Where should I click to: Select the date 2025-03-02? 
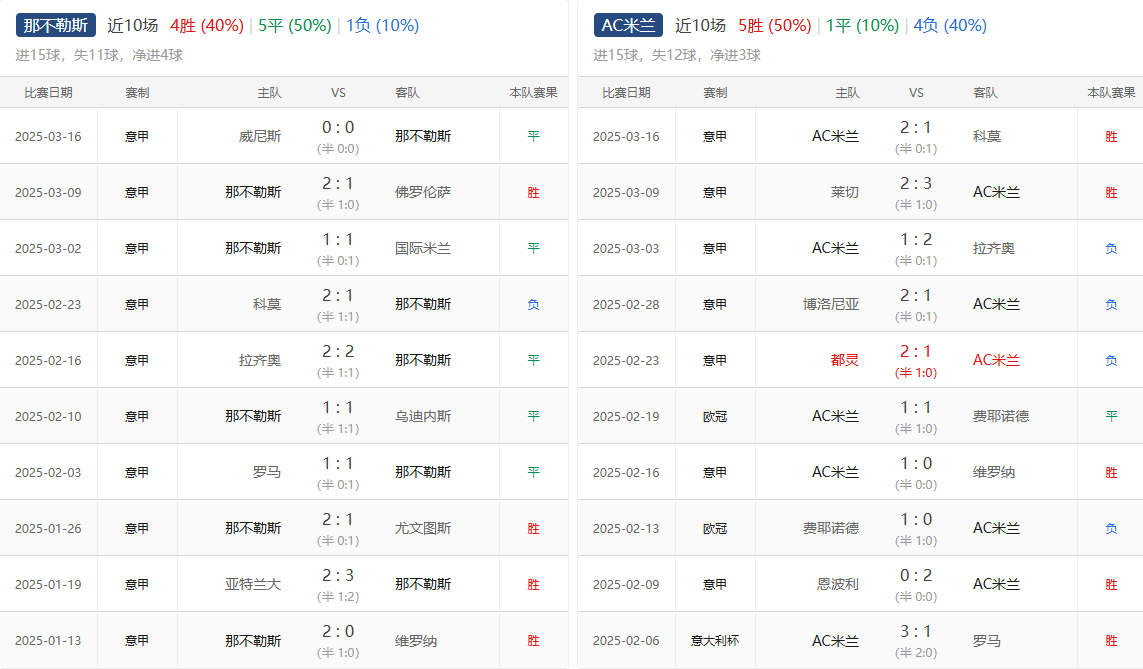pyautogui.click(x=48, y=249)
